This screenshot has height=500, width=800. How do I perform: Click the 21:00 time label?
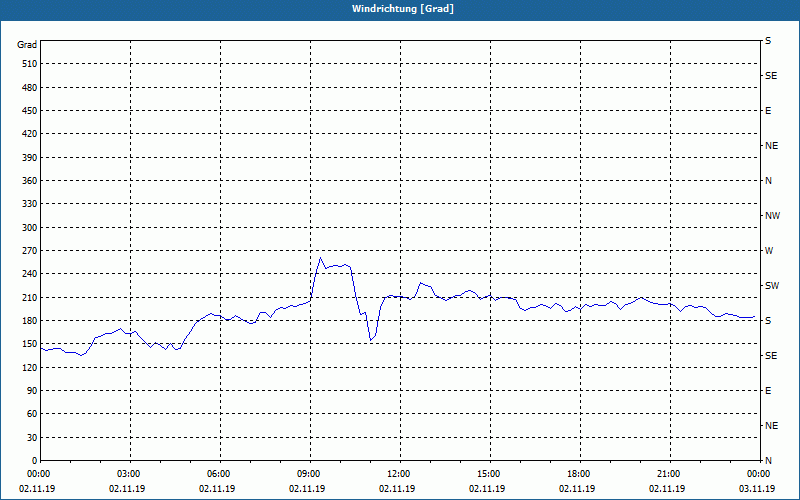pyautogui.click(x=670, y=474)
